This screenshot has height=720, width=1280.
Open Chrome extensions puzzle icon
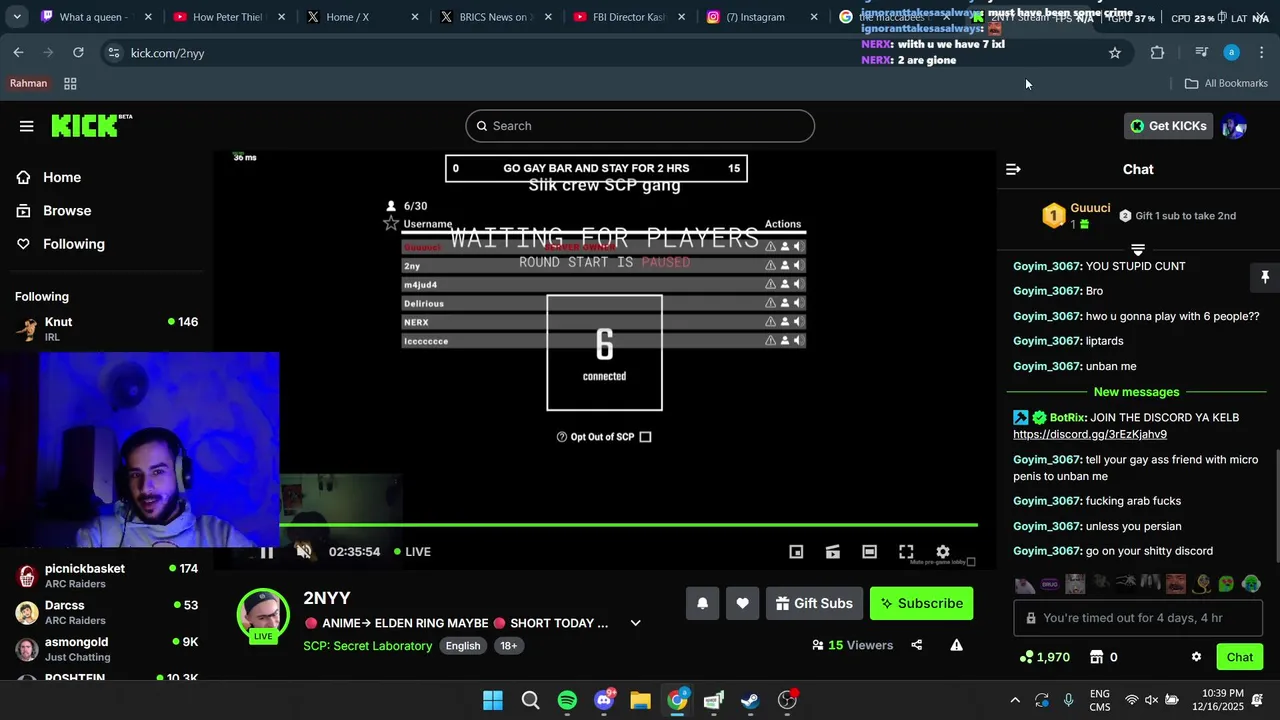[1157, 53]
